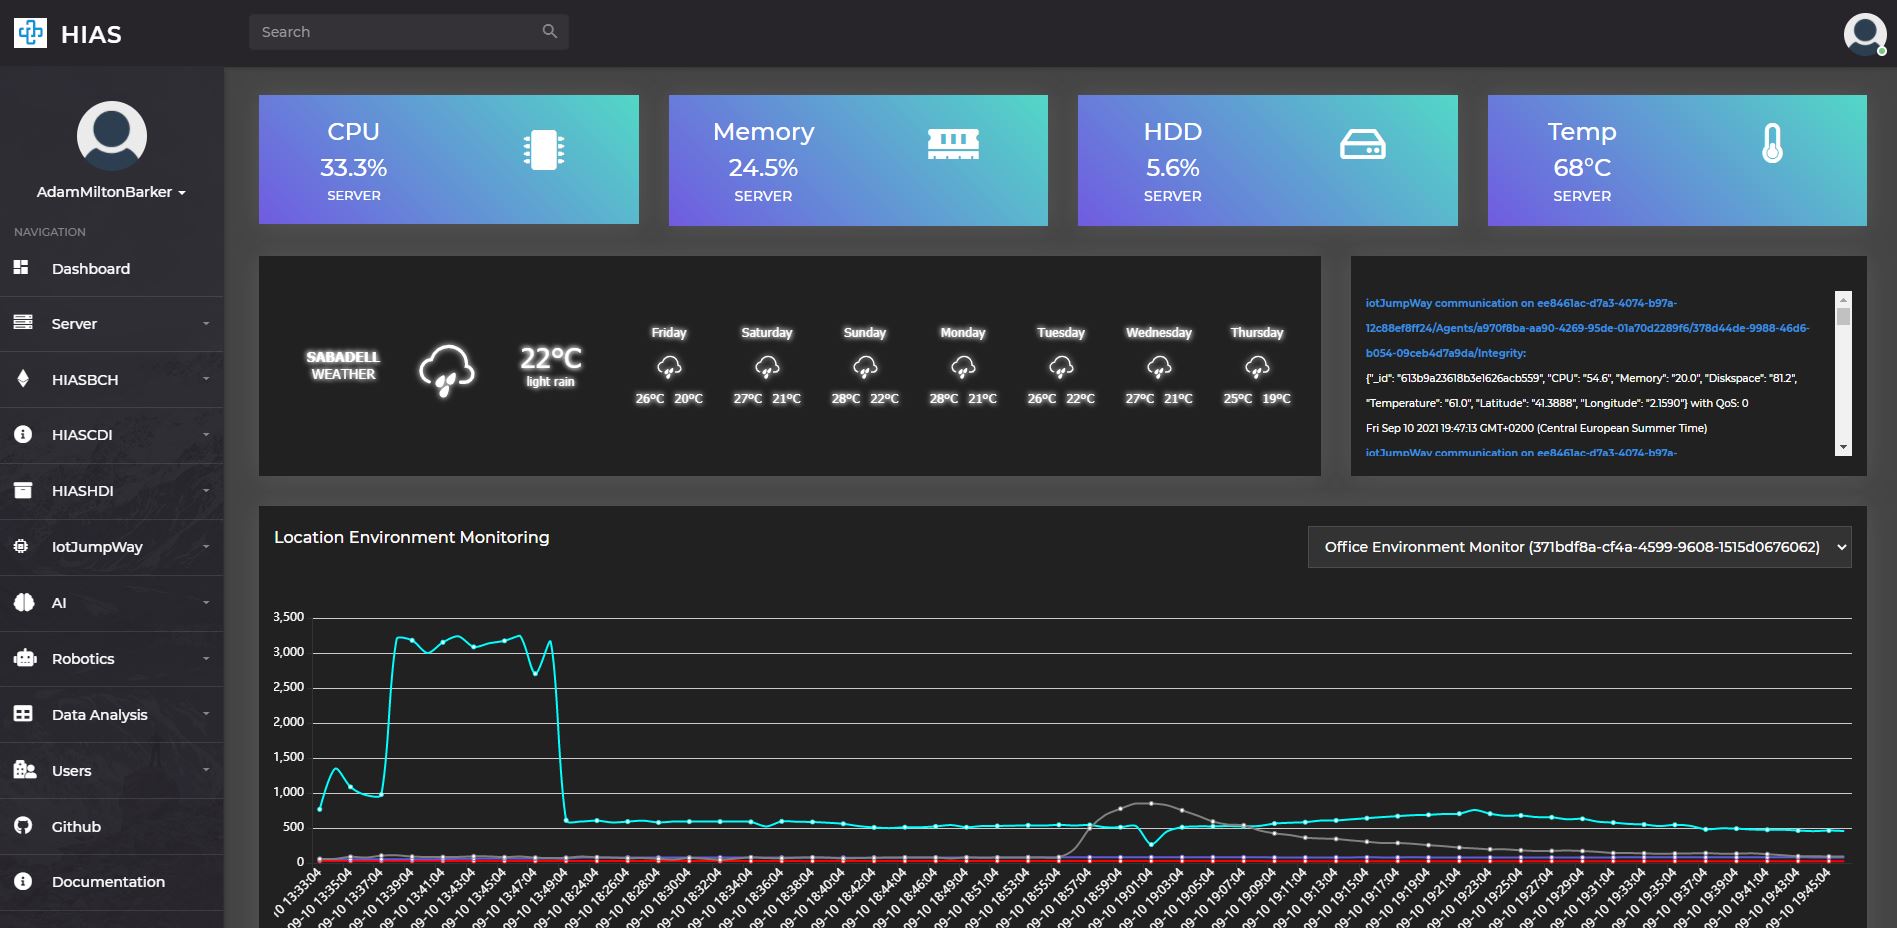1897x928 pixels.
Task: Click Monday's forecast rain icon
Action: 963,367
